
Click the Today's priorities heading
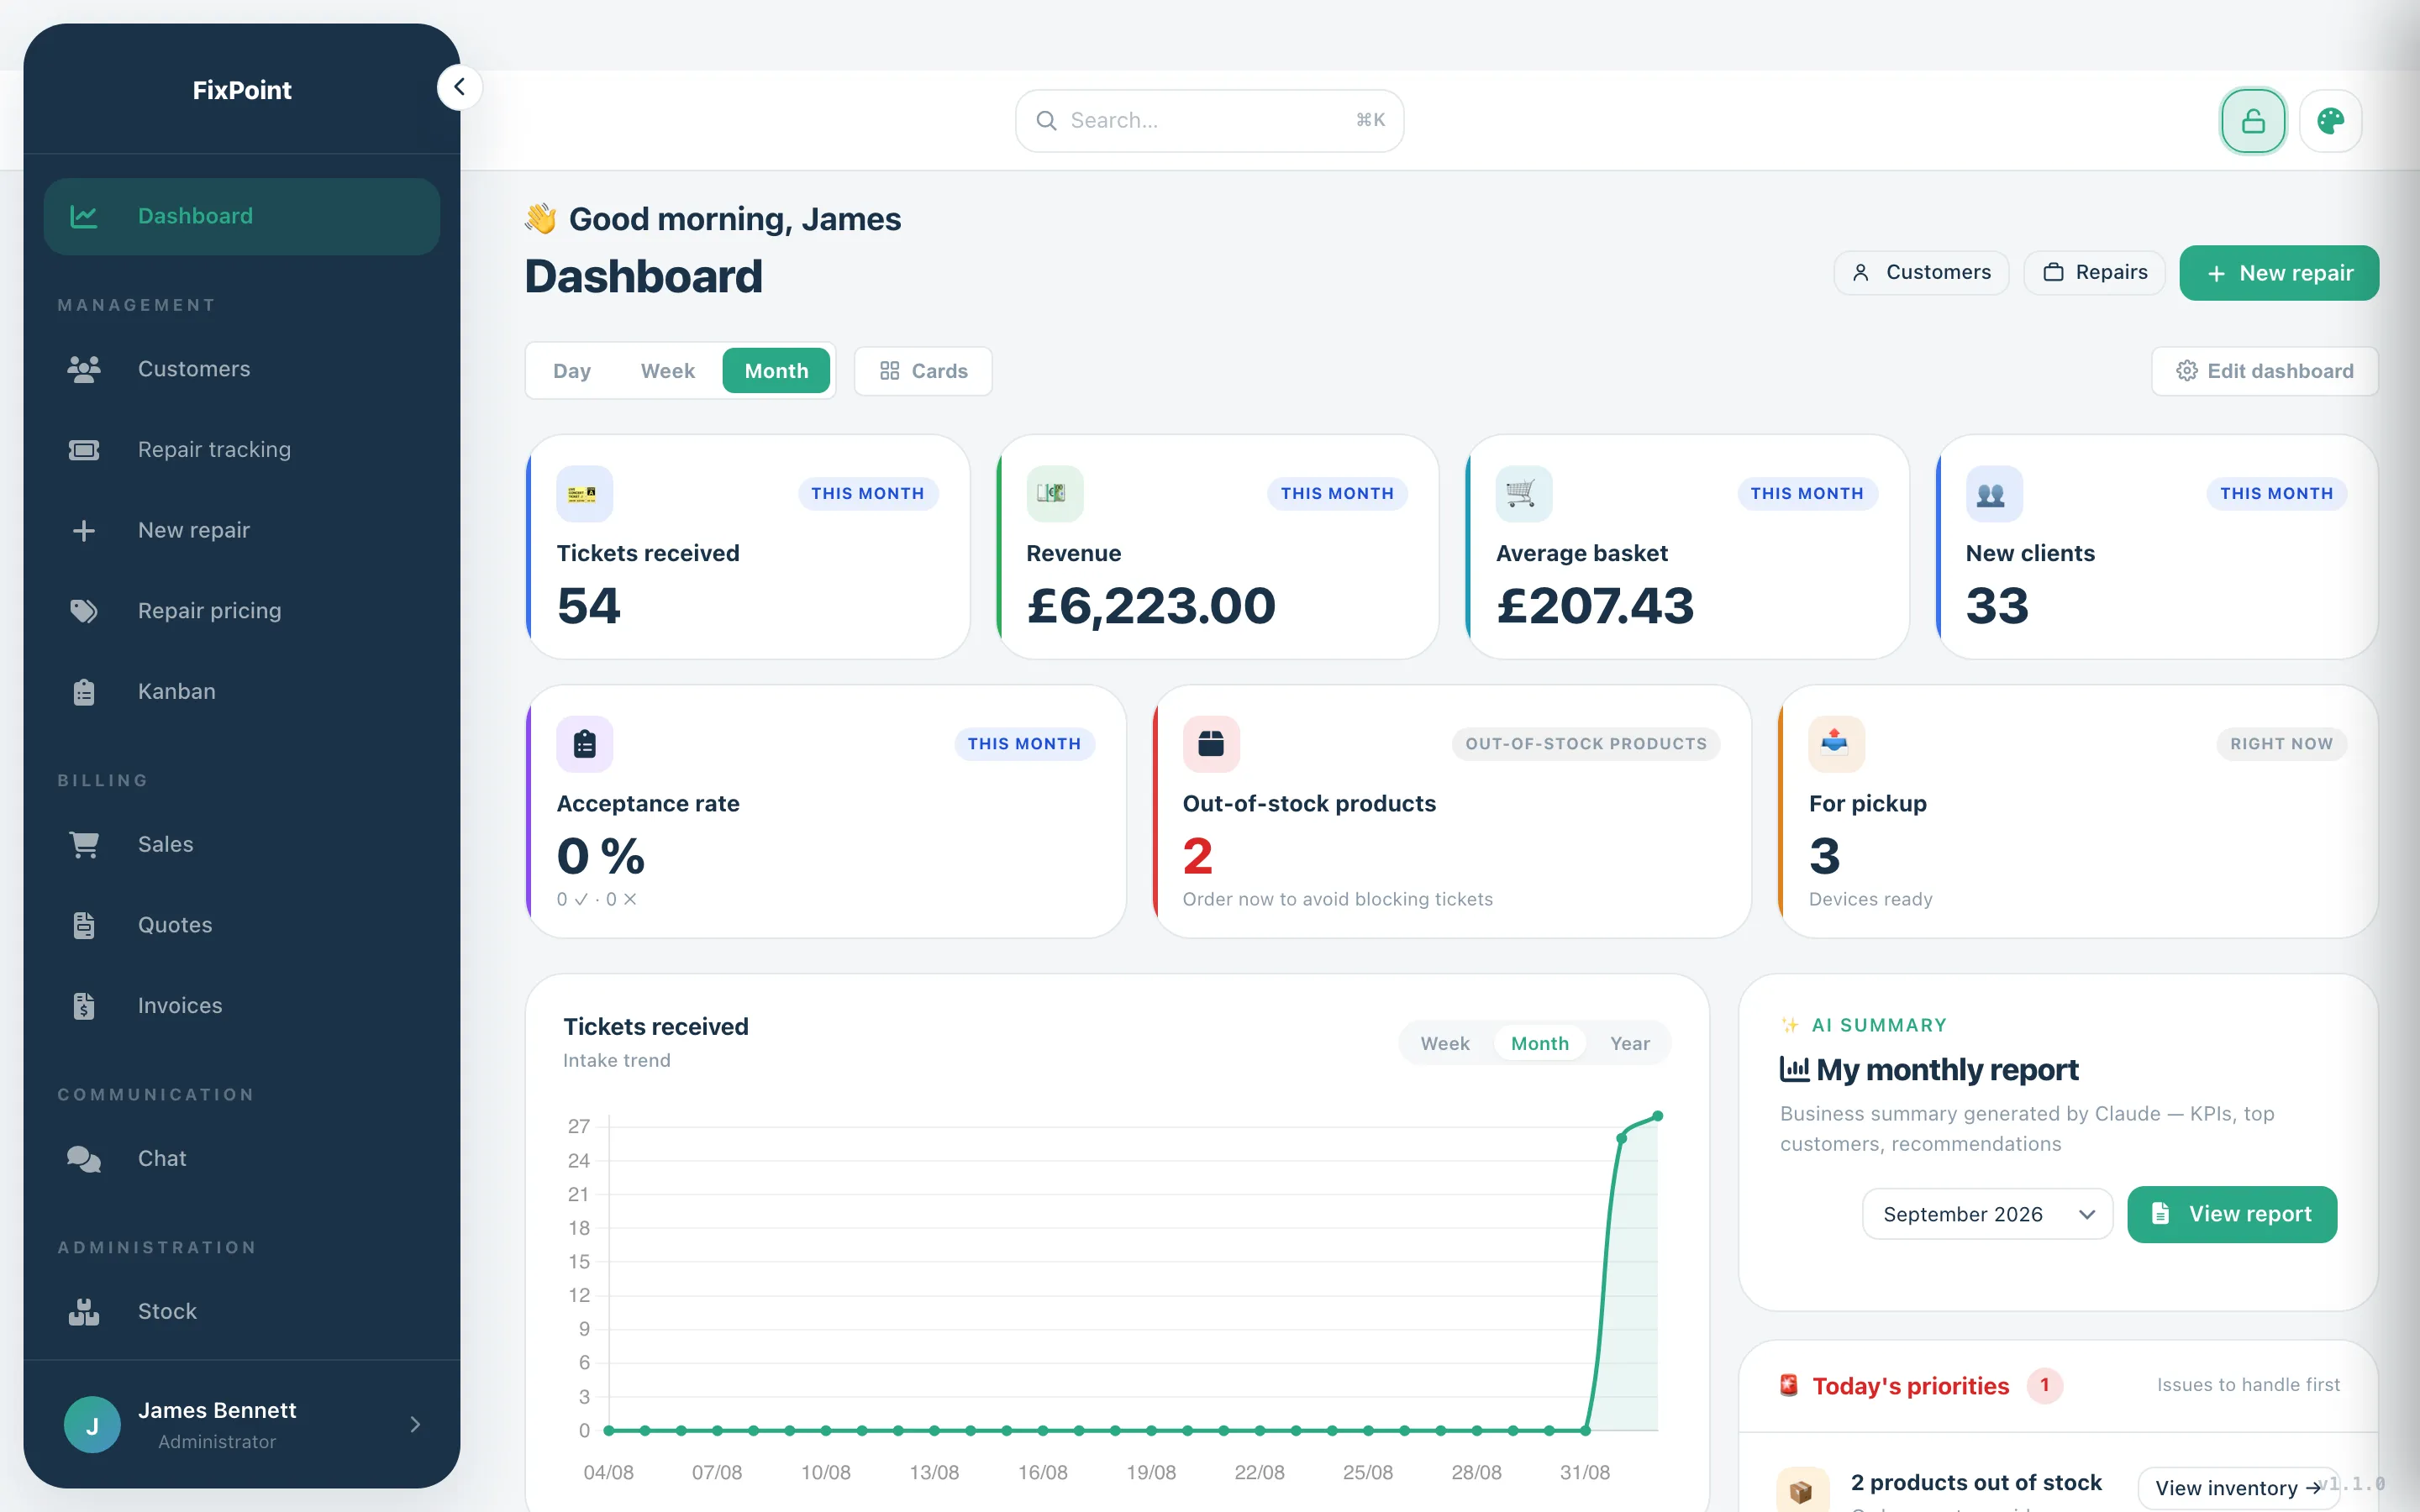[1910, 1386]
